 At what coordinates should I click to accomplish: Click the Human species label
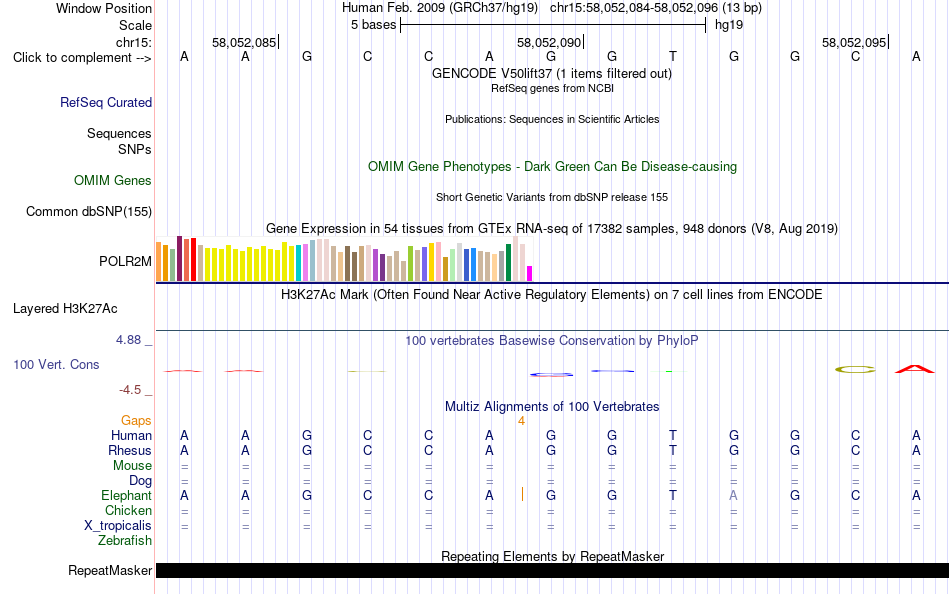click(131, 436)
